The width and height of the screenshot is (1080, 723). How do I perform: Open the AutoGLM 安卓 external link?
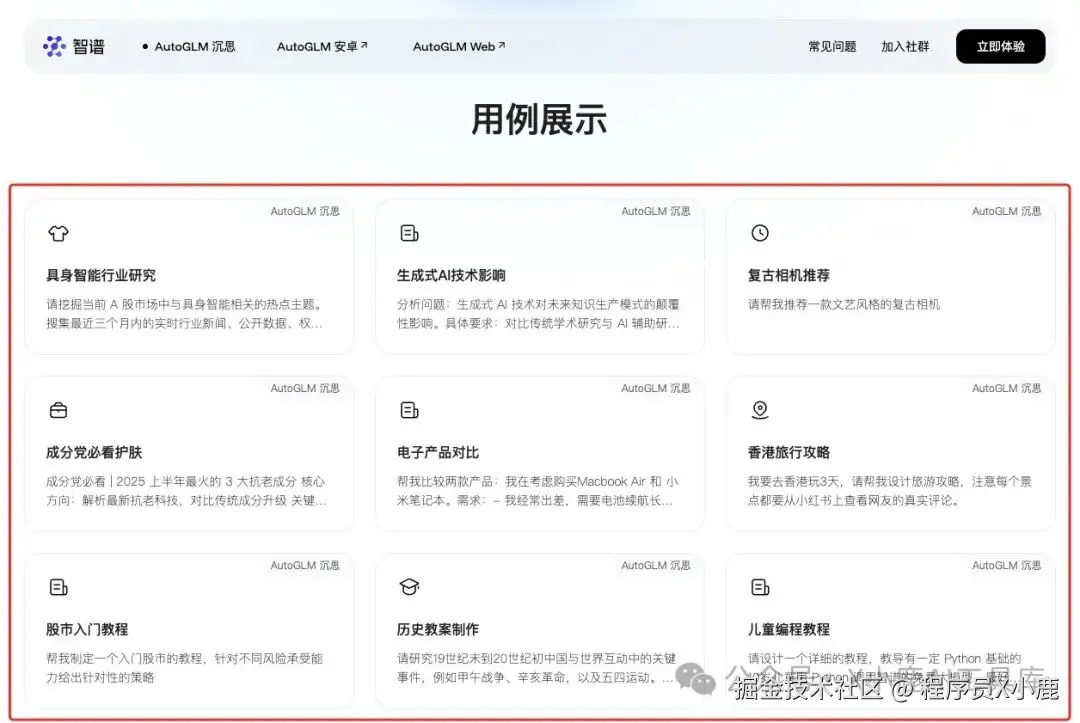click(x=322, y=46)
